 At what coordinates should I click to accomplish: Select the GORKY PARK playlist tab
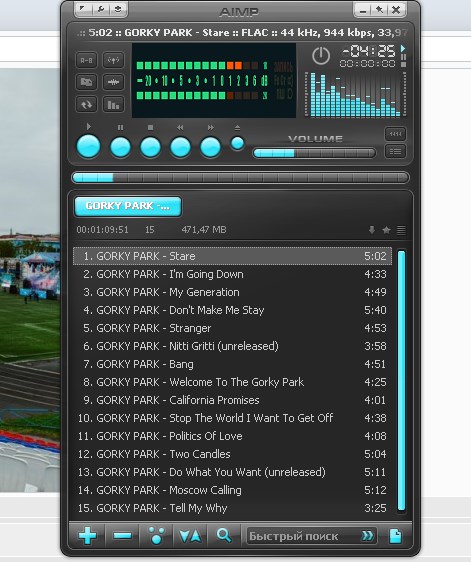(128, 206)
